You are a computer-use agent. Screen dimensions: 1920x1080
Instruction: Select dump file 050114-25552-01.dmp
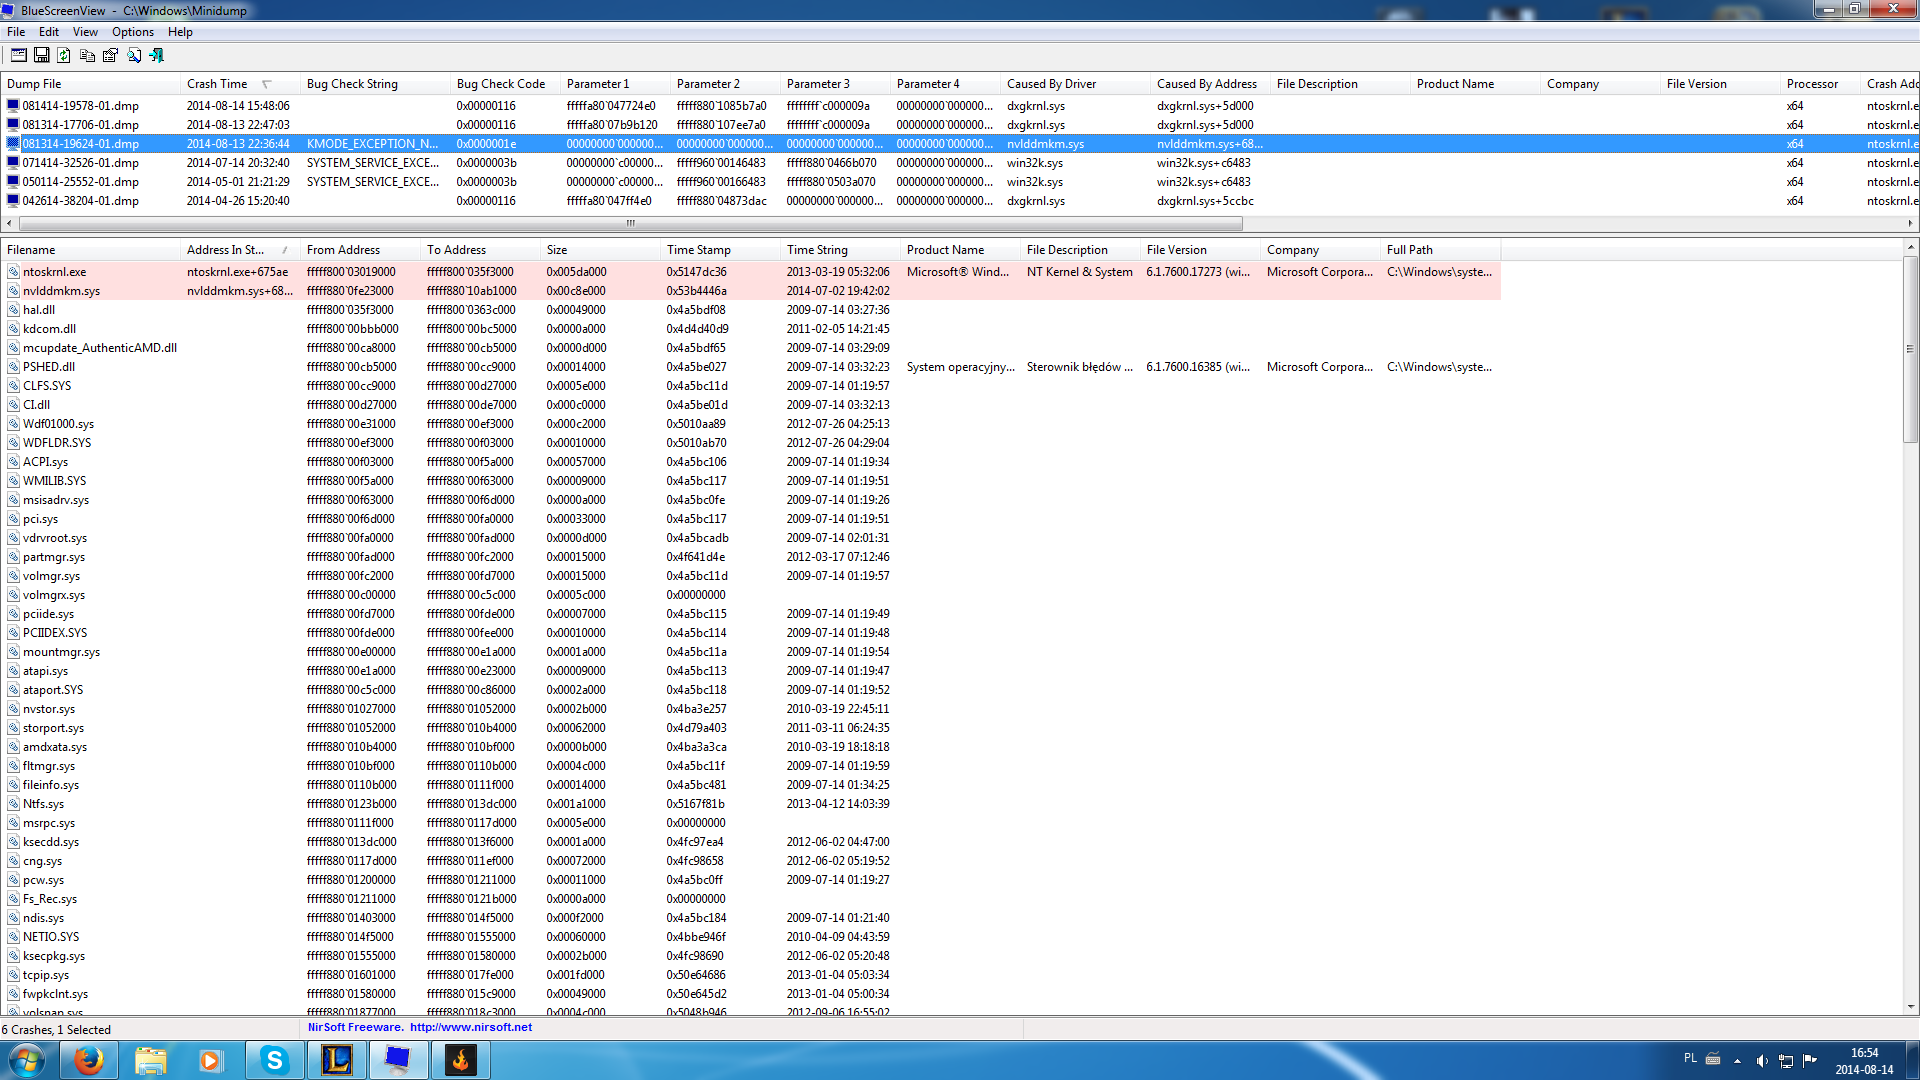pyautogui.click(x=80, y=182)
